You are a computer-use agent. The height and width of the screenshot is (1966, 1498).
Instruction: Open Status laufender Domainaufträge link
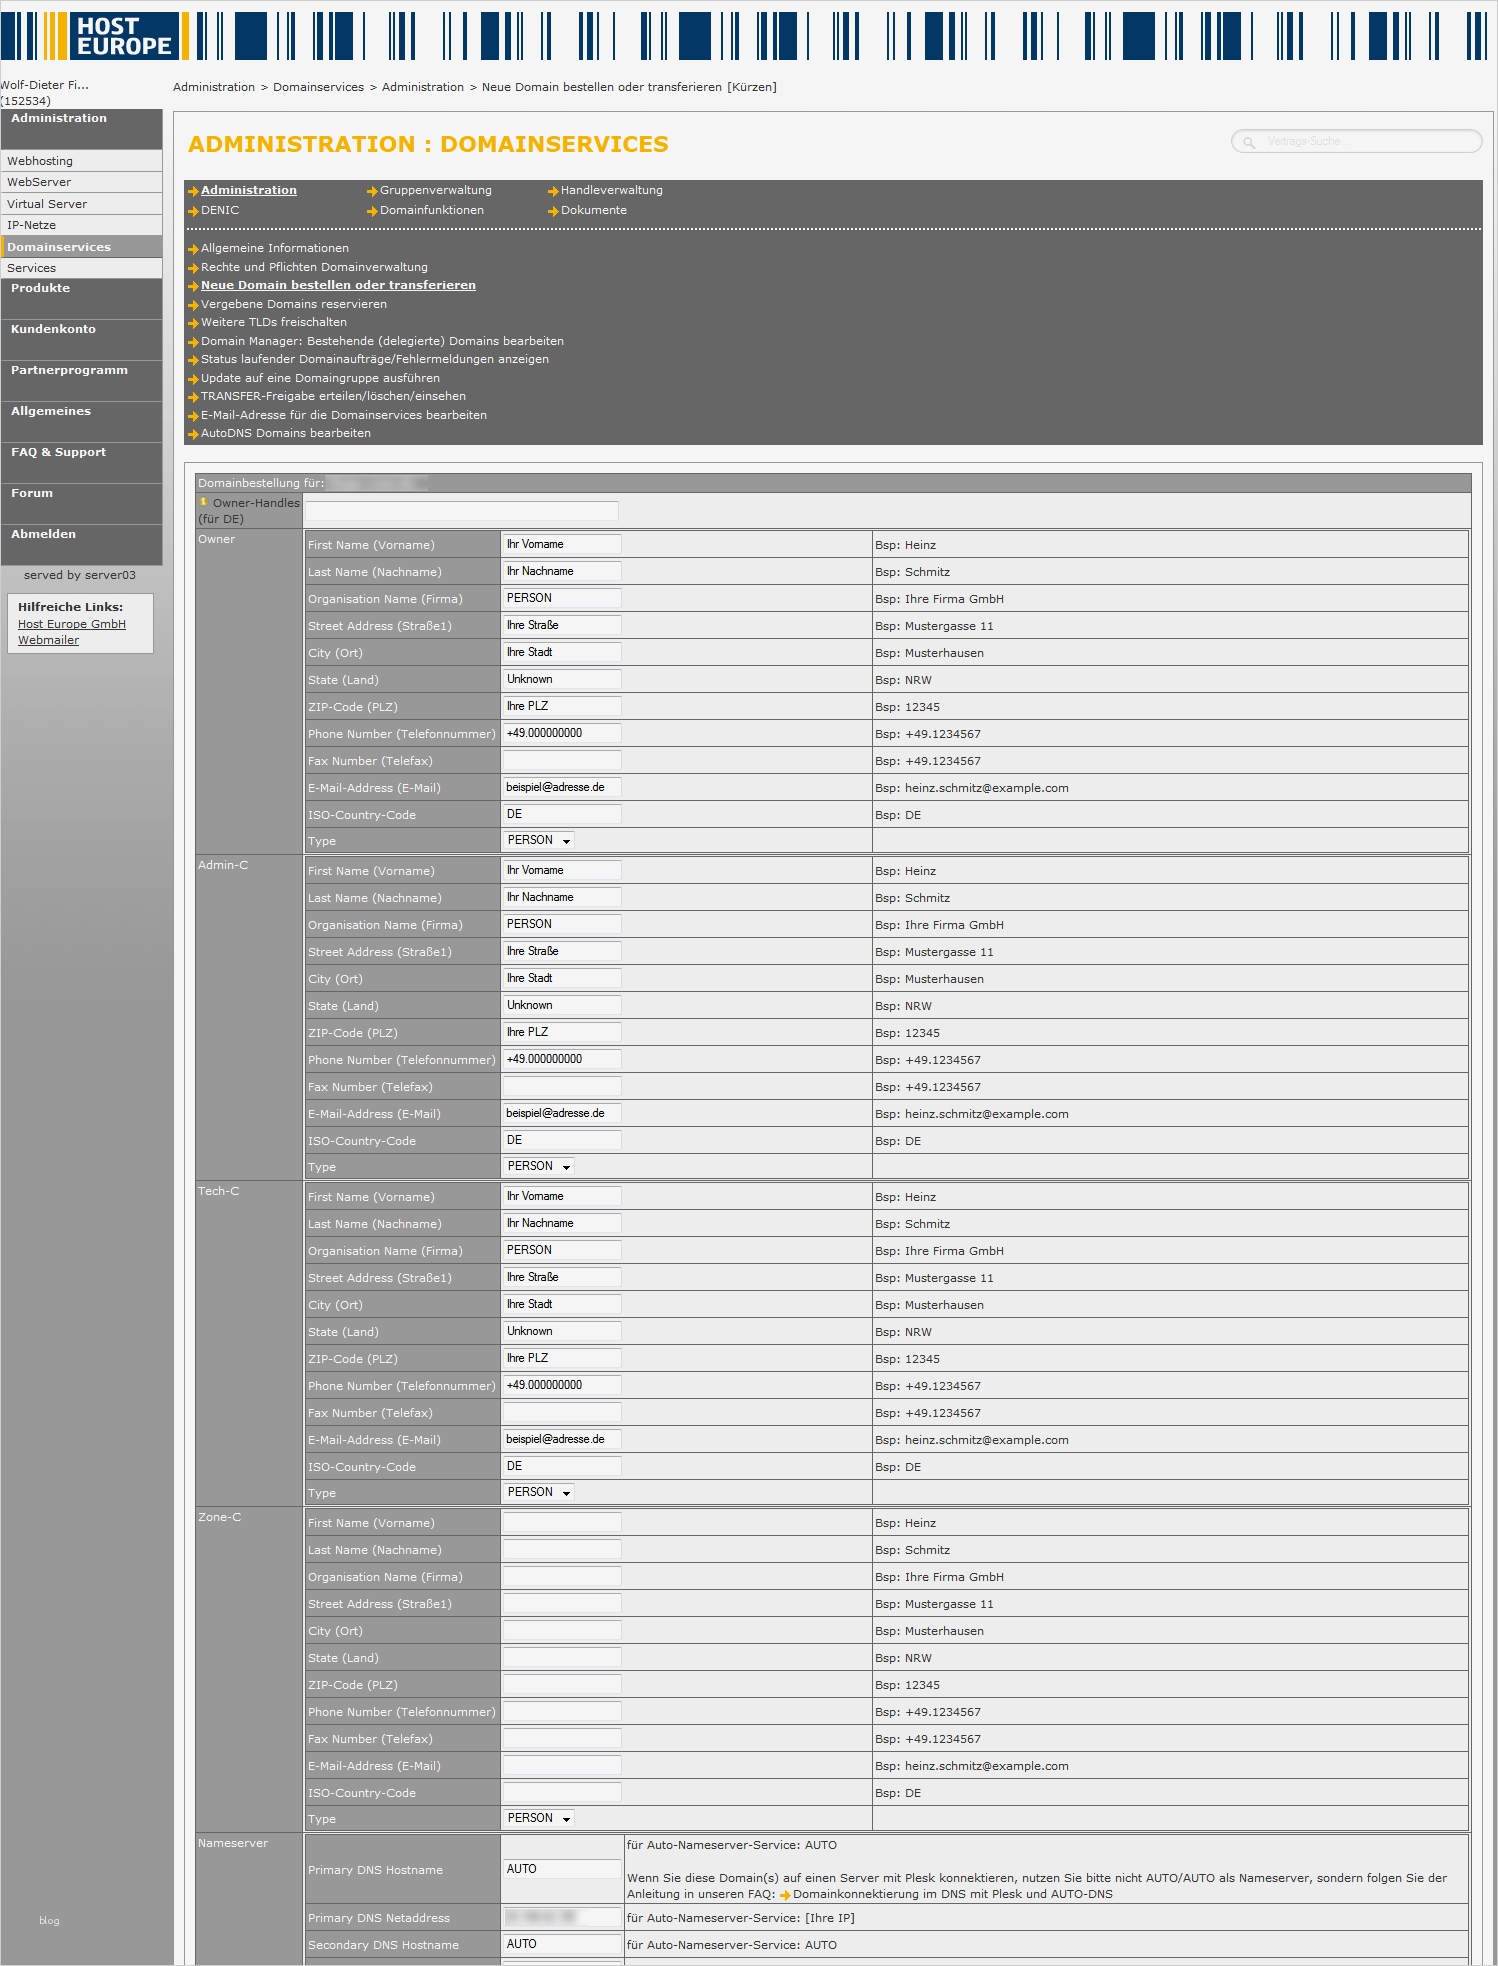[x=375, y=359]
